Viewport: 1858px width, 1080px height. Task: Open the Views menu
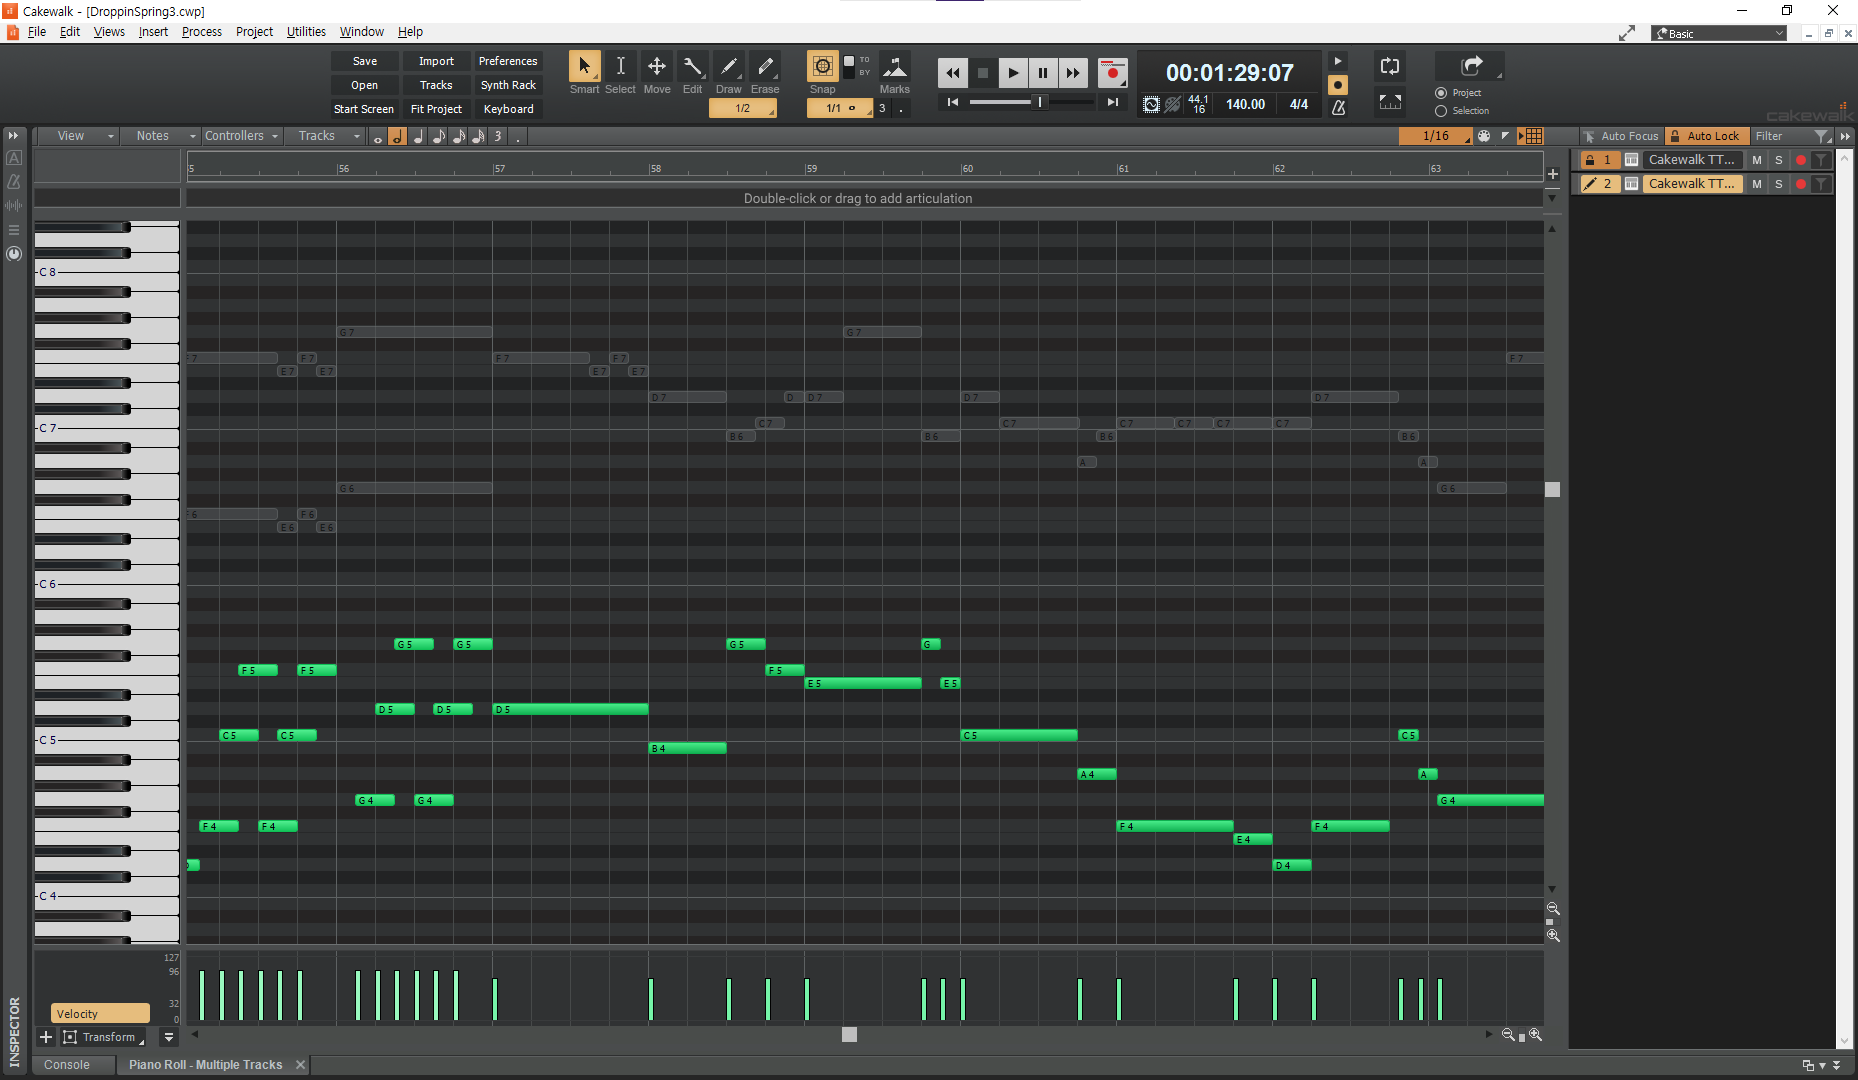[x=109, y=32]
